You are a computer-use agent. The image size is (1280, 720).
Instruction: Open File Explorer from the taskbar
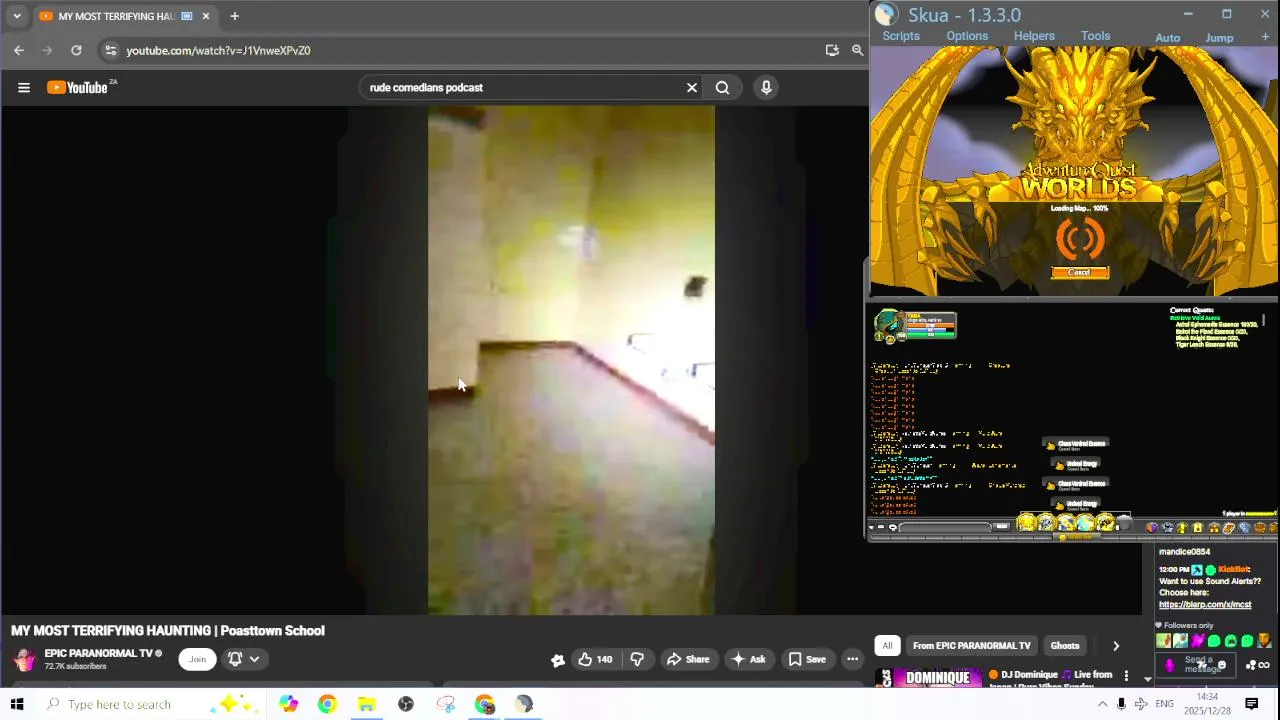tap(367, 704)
